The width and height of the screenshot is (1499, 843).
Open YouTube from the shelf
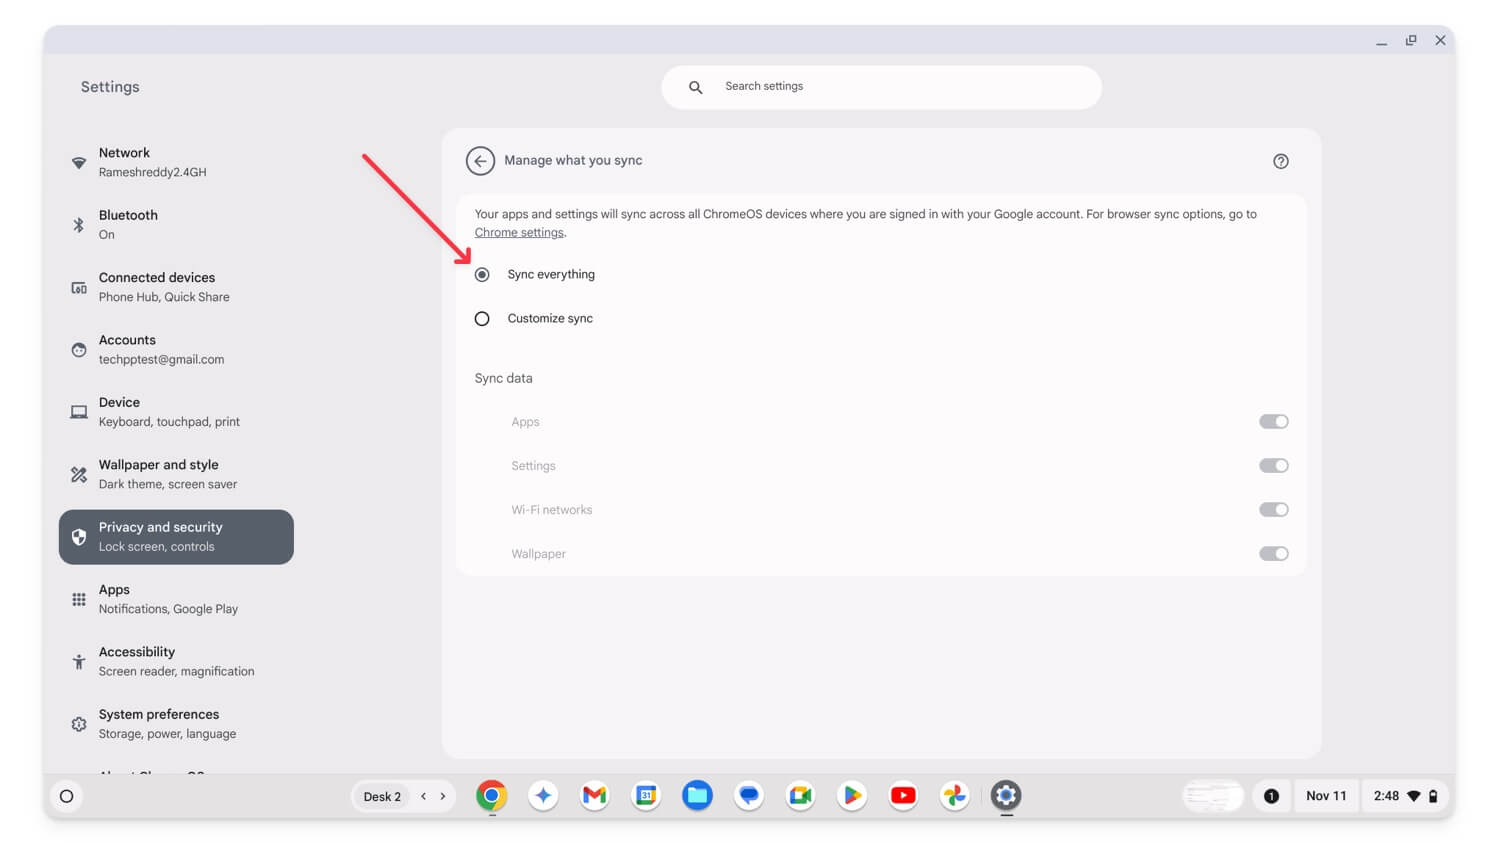pyautogui.click(x=903, y=796)
